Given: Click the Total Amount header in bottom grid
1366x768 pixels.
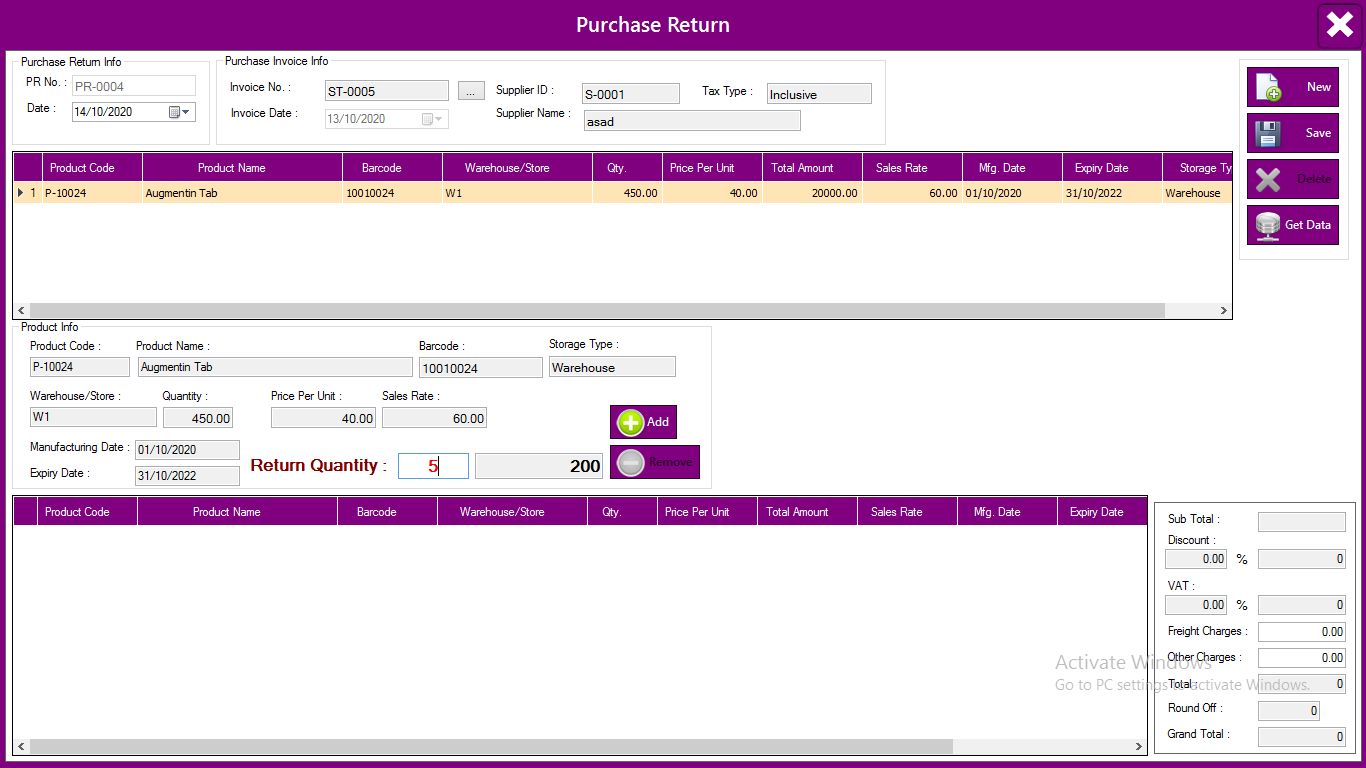Looking at the screenshot, I should pos(797,512).
